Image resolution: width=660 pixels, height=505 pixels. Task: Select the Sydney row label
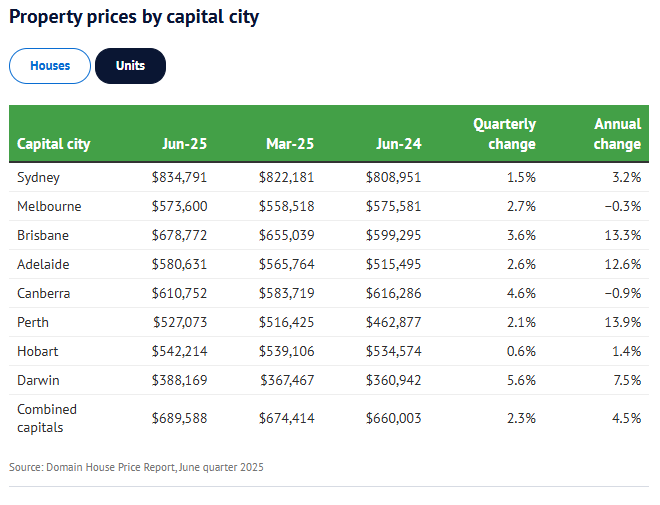click(39, 177)
